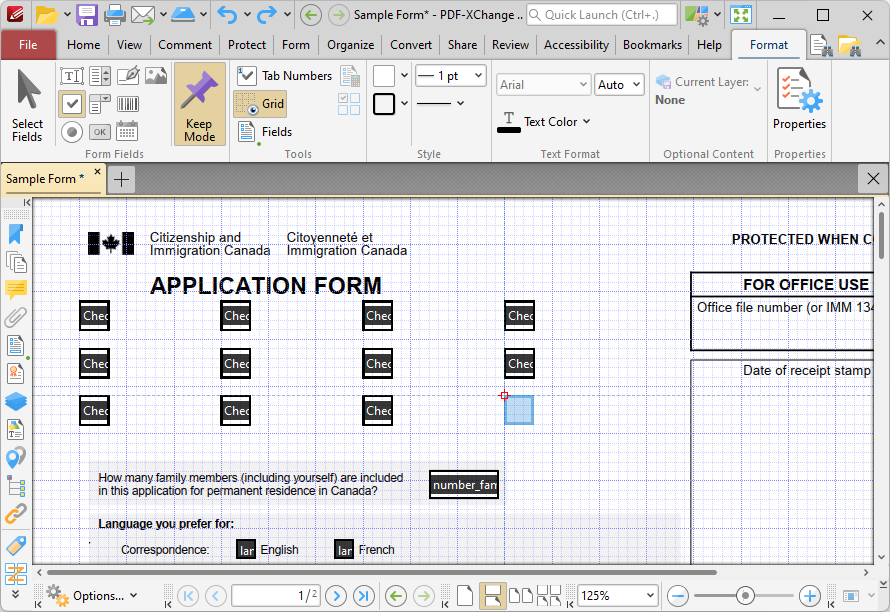Go to the next page

[x=336, y=596]
